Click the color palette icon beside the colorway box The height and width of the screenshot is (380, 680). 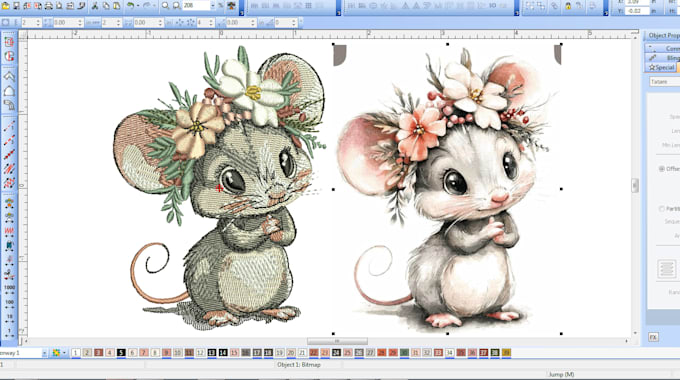[x=56, y=353]
